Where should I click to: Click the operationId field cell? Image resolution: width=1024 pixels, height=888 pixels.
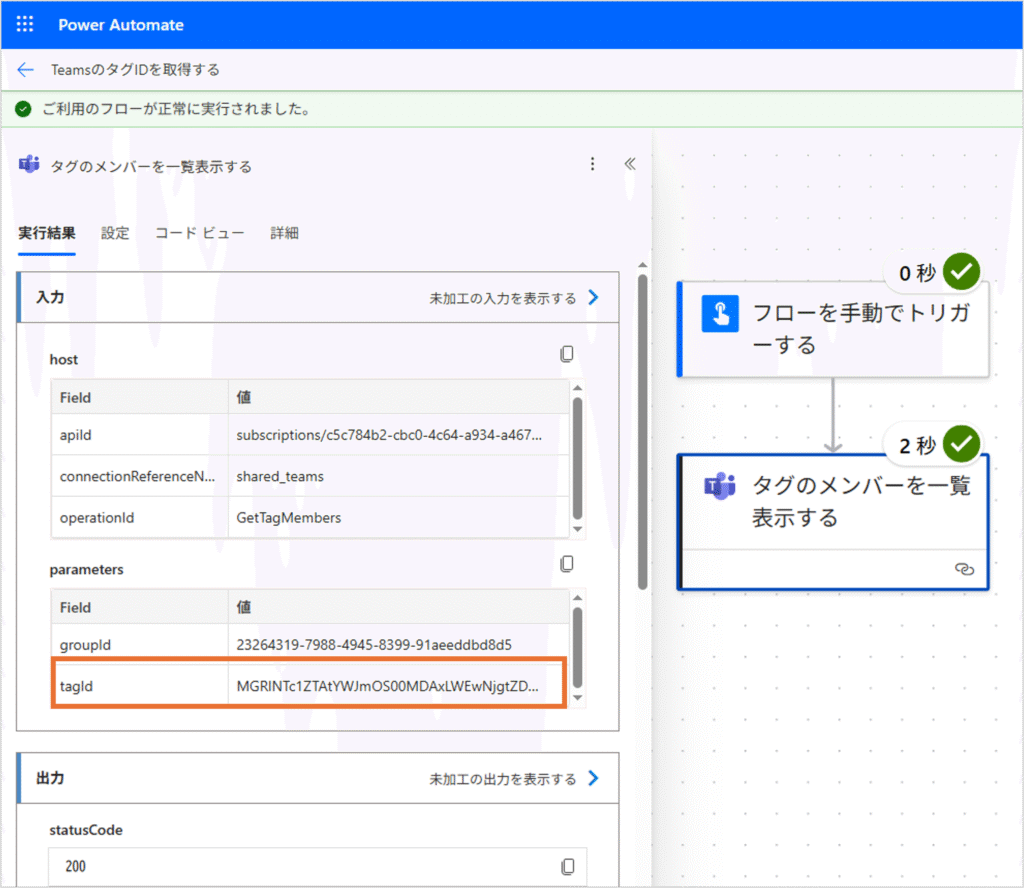140,517
